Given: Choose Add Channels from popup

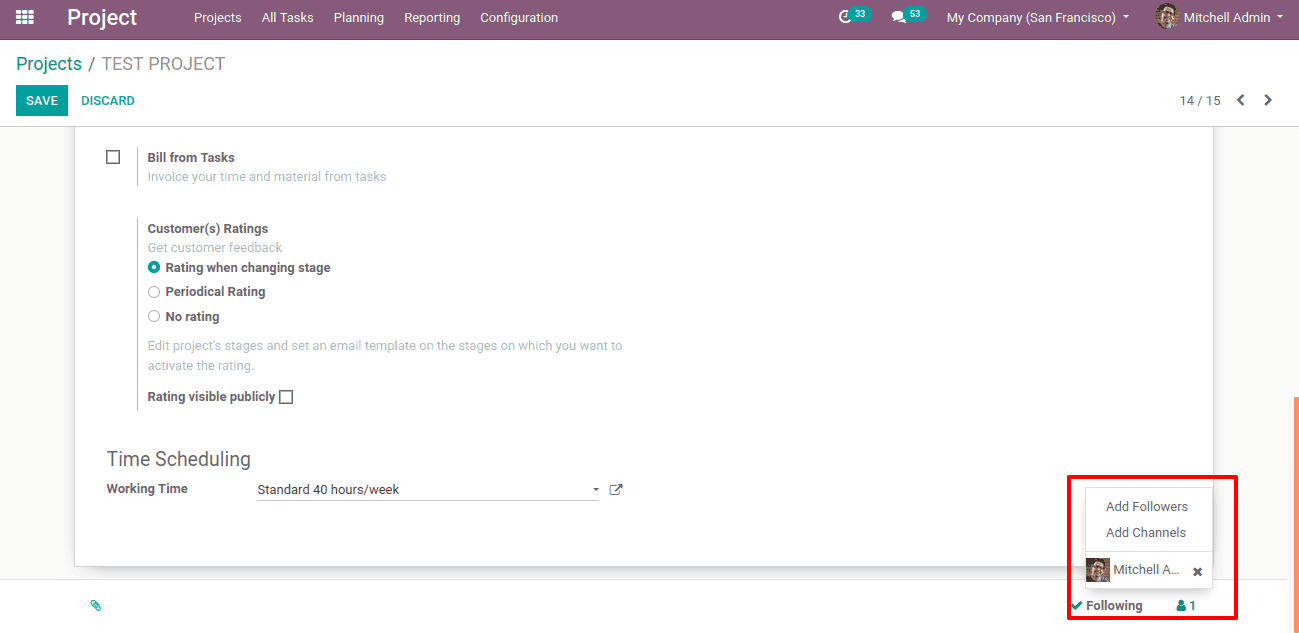Looking at the screenshot, I should 1146,532.
